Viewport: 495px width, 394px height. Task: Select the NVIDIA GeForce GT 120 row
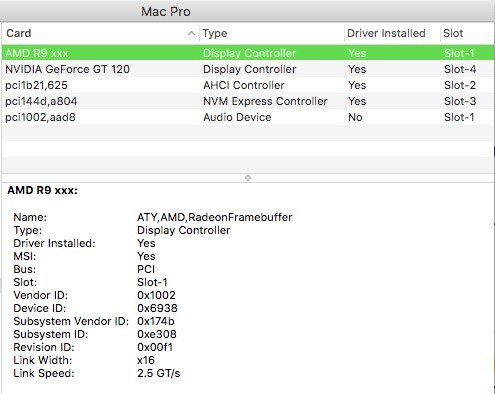(248, 69)
